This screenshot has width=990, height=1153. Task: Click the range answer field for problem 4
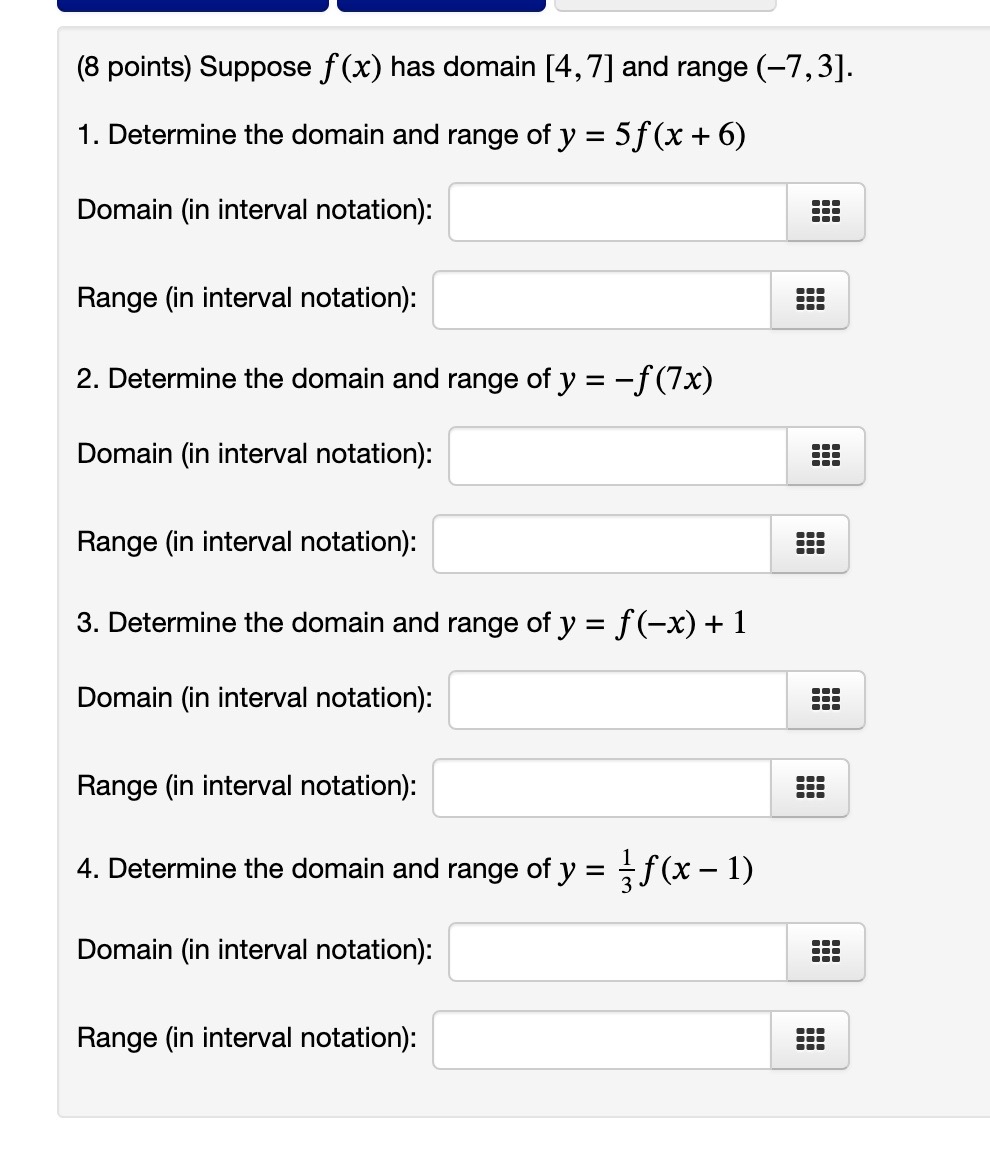600,1040
